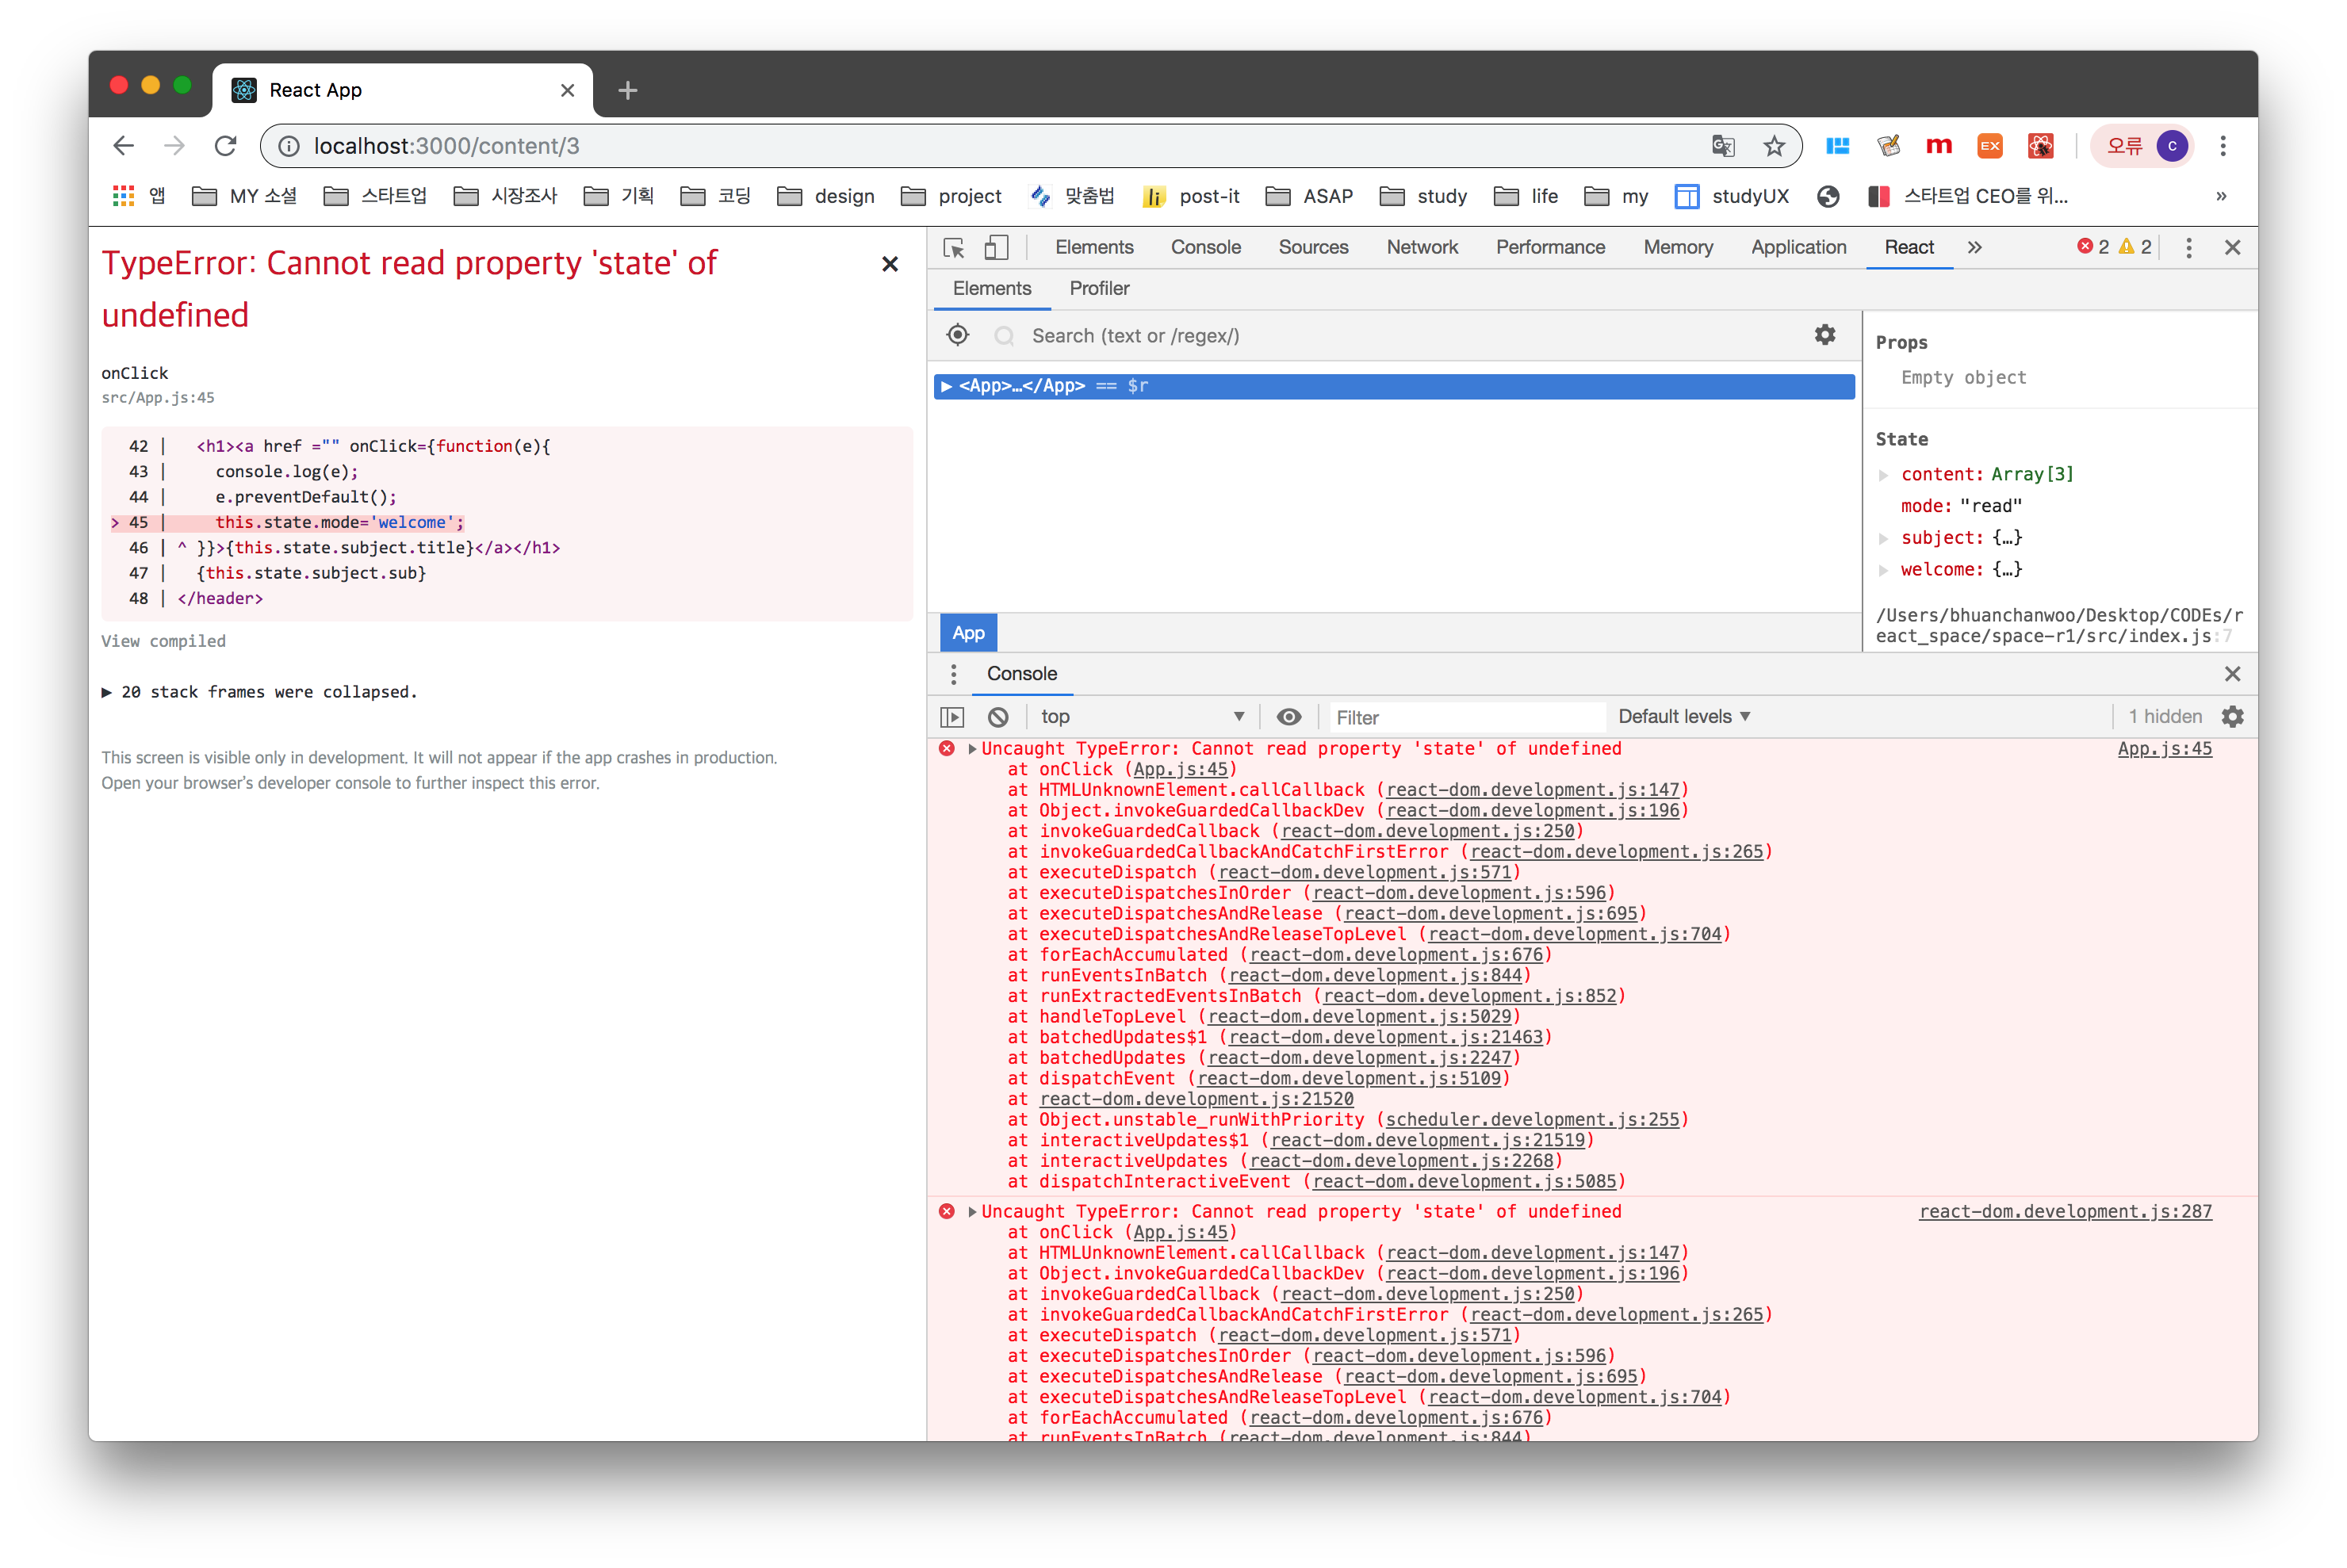Open the top context dropdown
This screenshot has width=2347, height=1568.
pos(1141,717)
